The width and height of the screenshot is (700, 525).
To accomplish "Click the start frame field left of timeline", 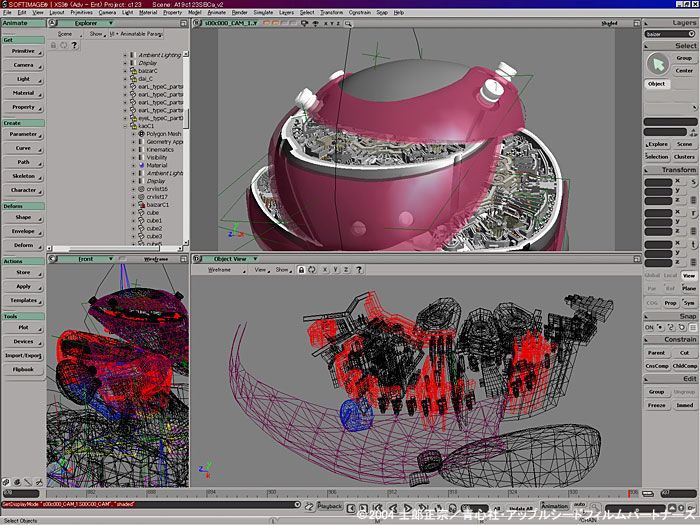I will tap(21, 493).
